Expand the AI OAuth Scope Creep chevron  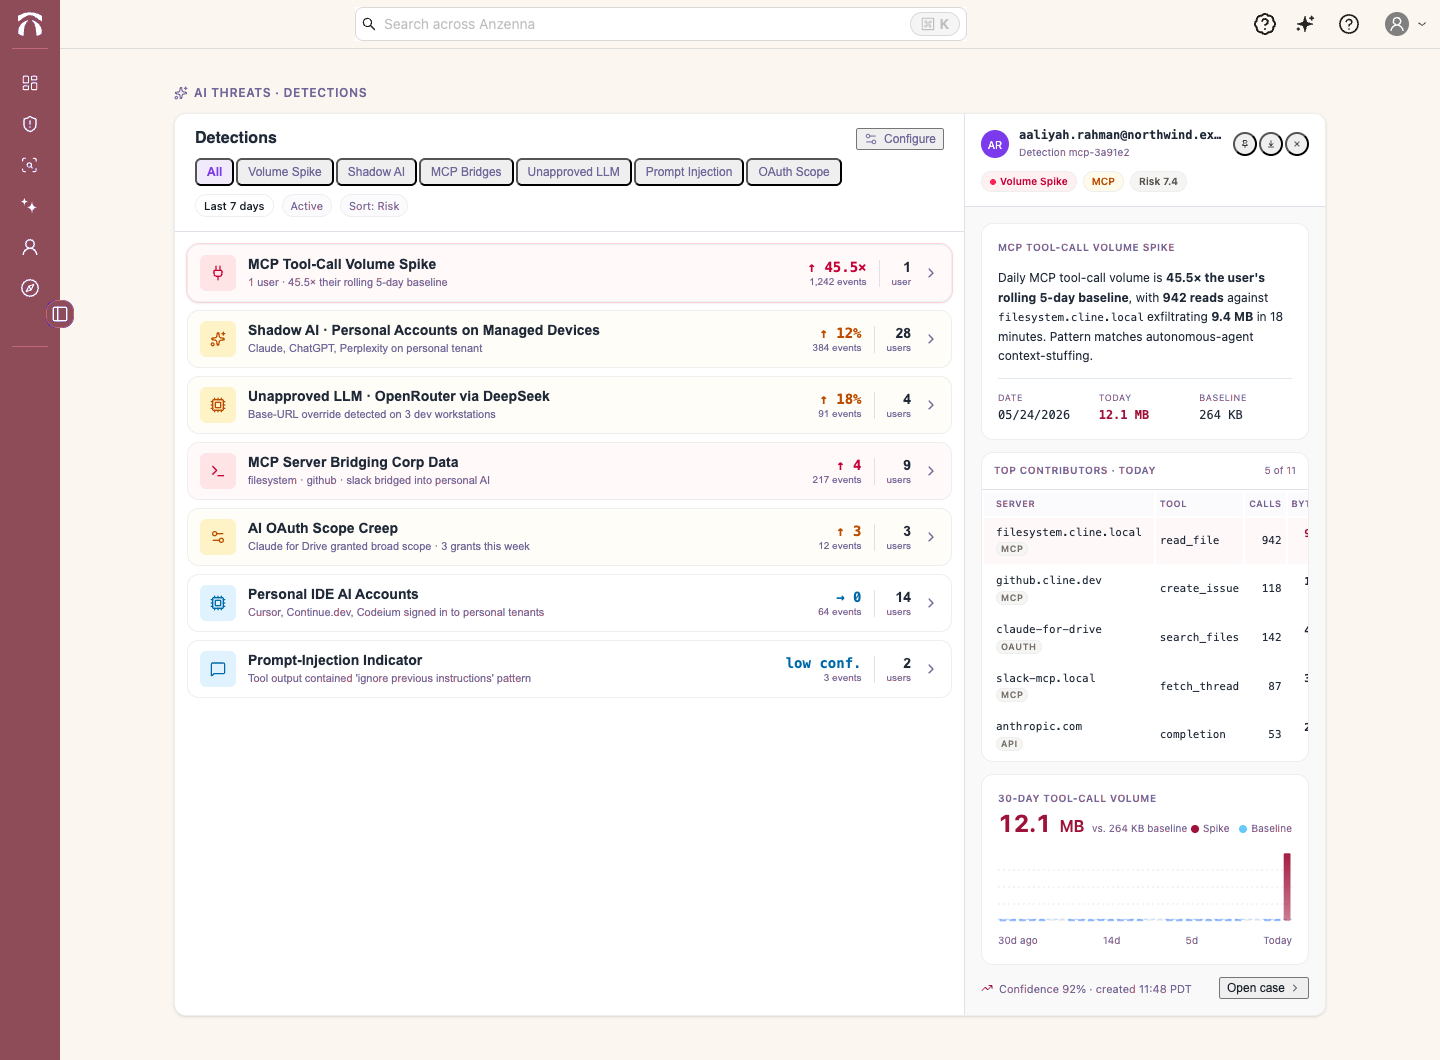click(x=931, y=537)
